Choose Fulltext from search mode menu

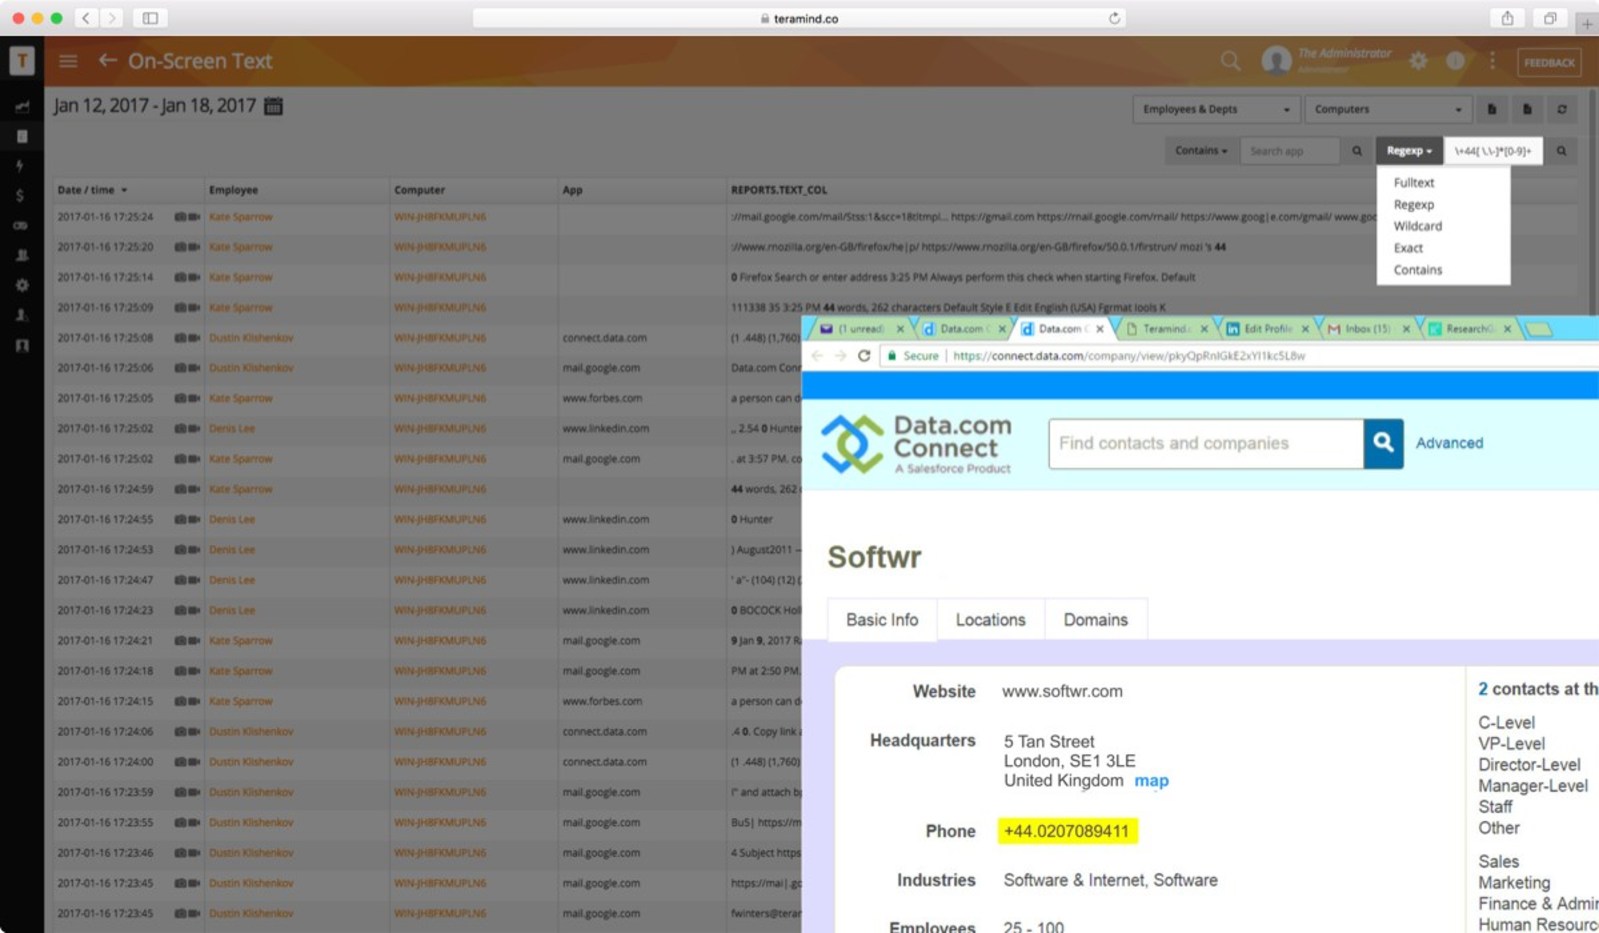[1414, 183]
